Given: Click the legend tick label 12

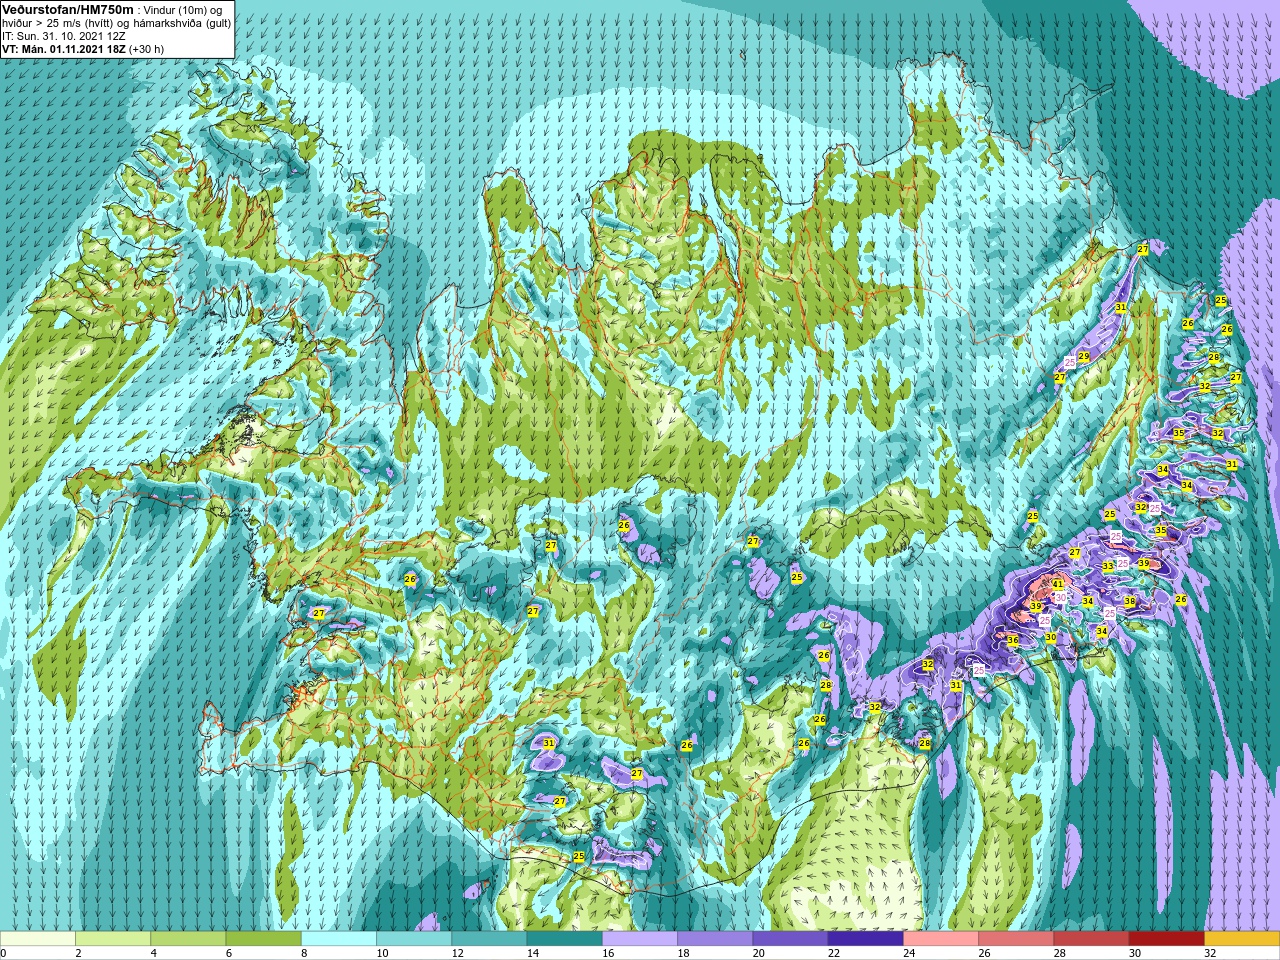Looking at the screenshot, I should 458,953.
